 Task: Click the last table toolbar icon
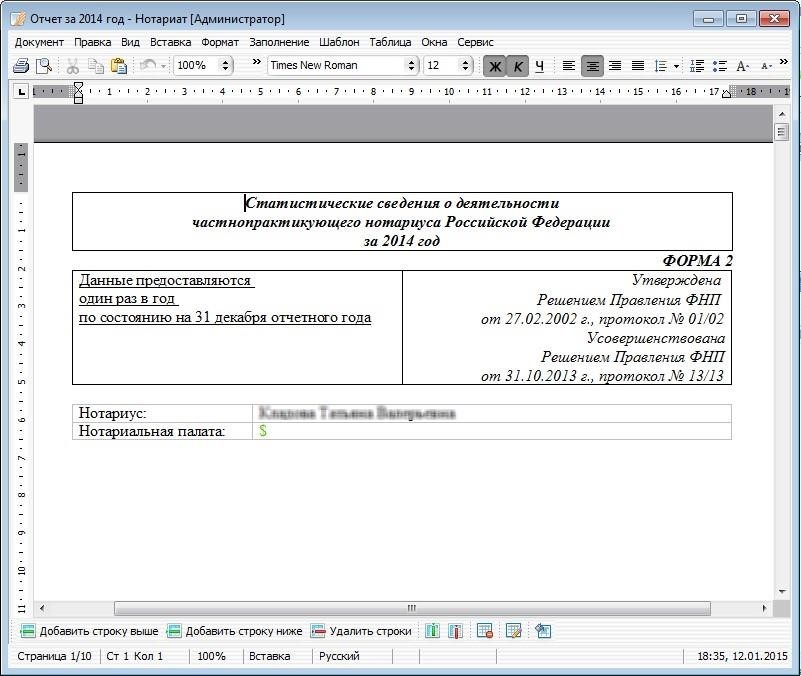click(x=543, y=631)
